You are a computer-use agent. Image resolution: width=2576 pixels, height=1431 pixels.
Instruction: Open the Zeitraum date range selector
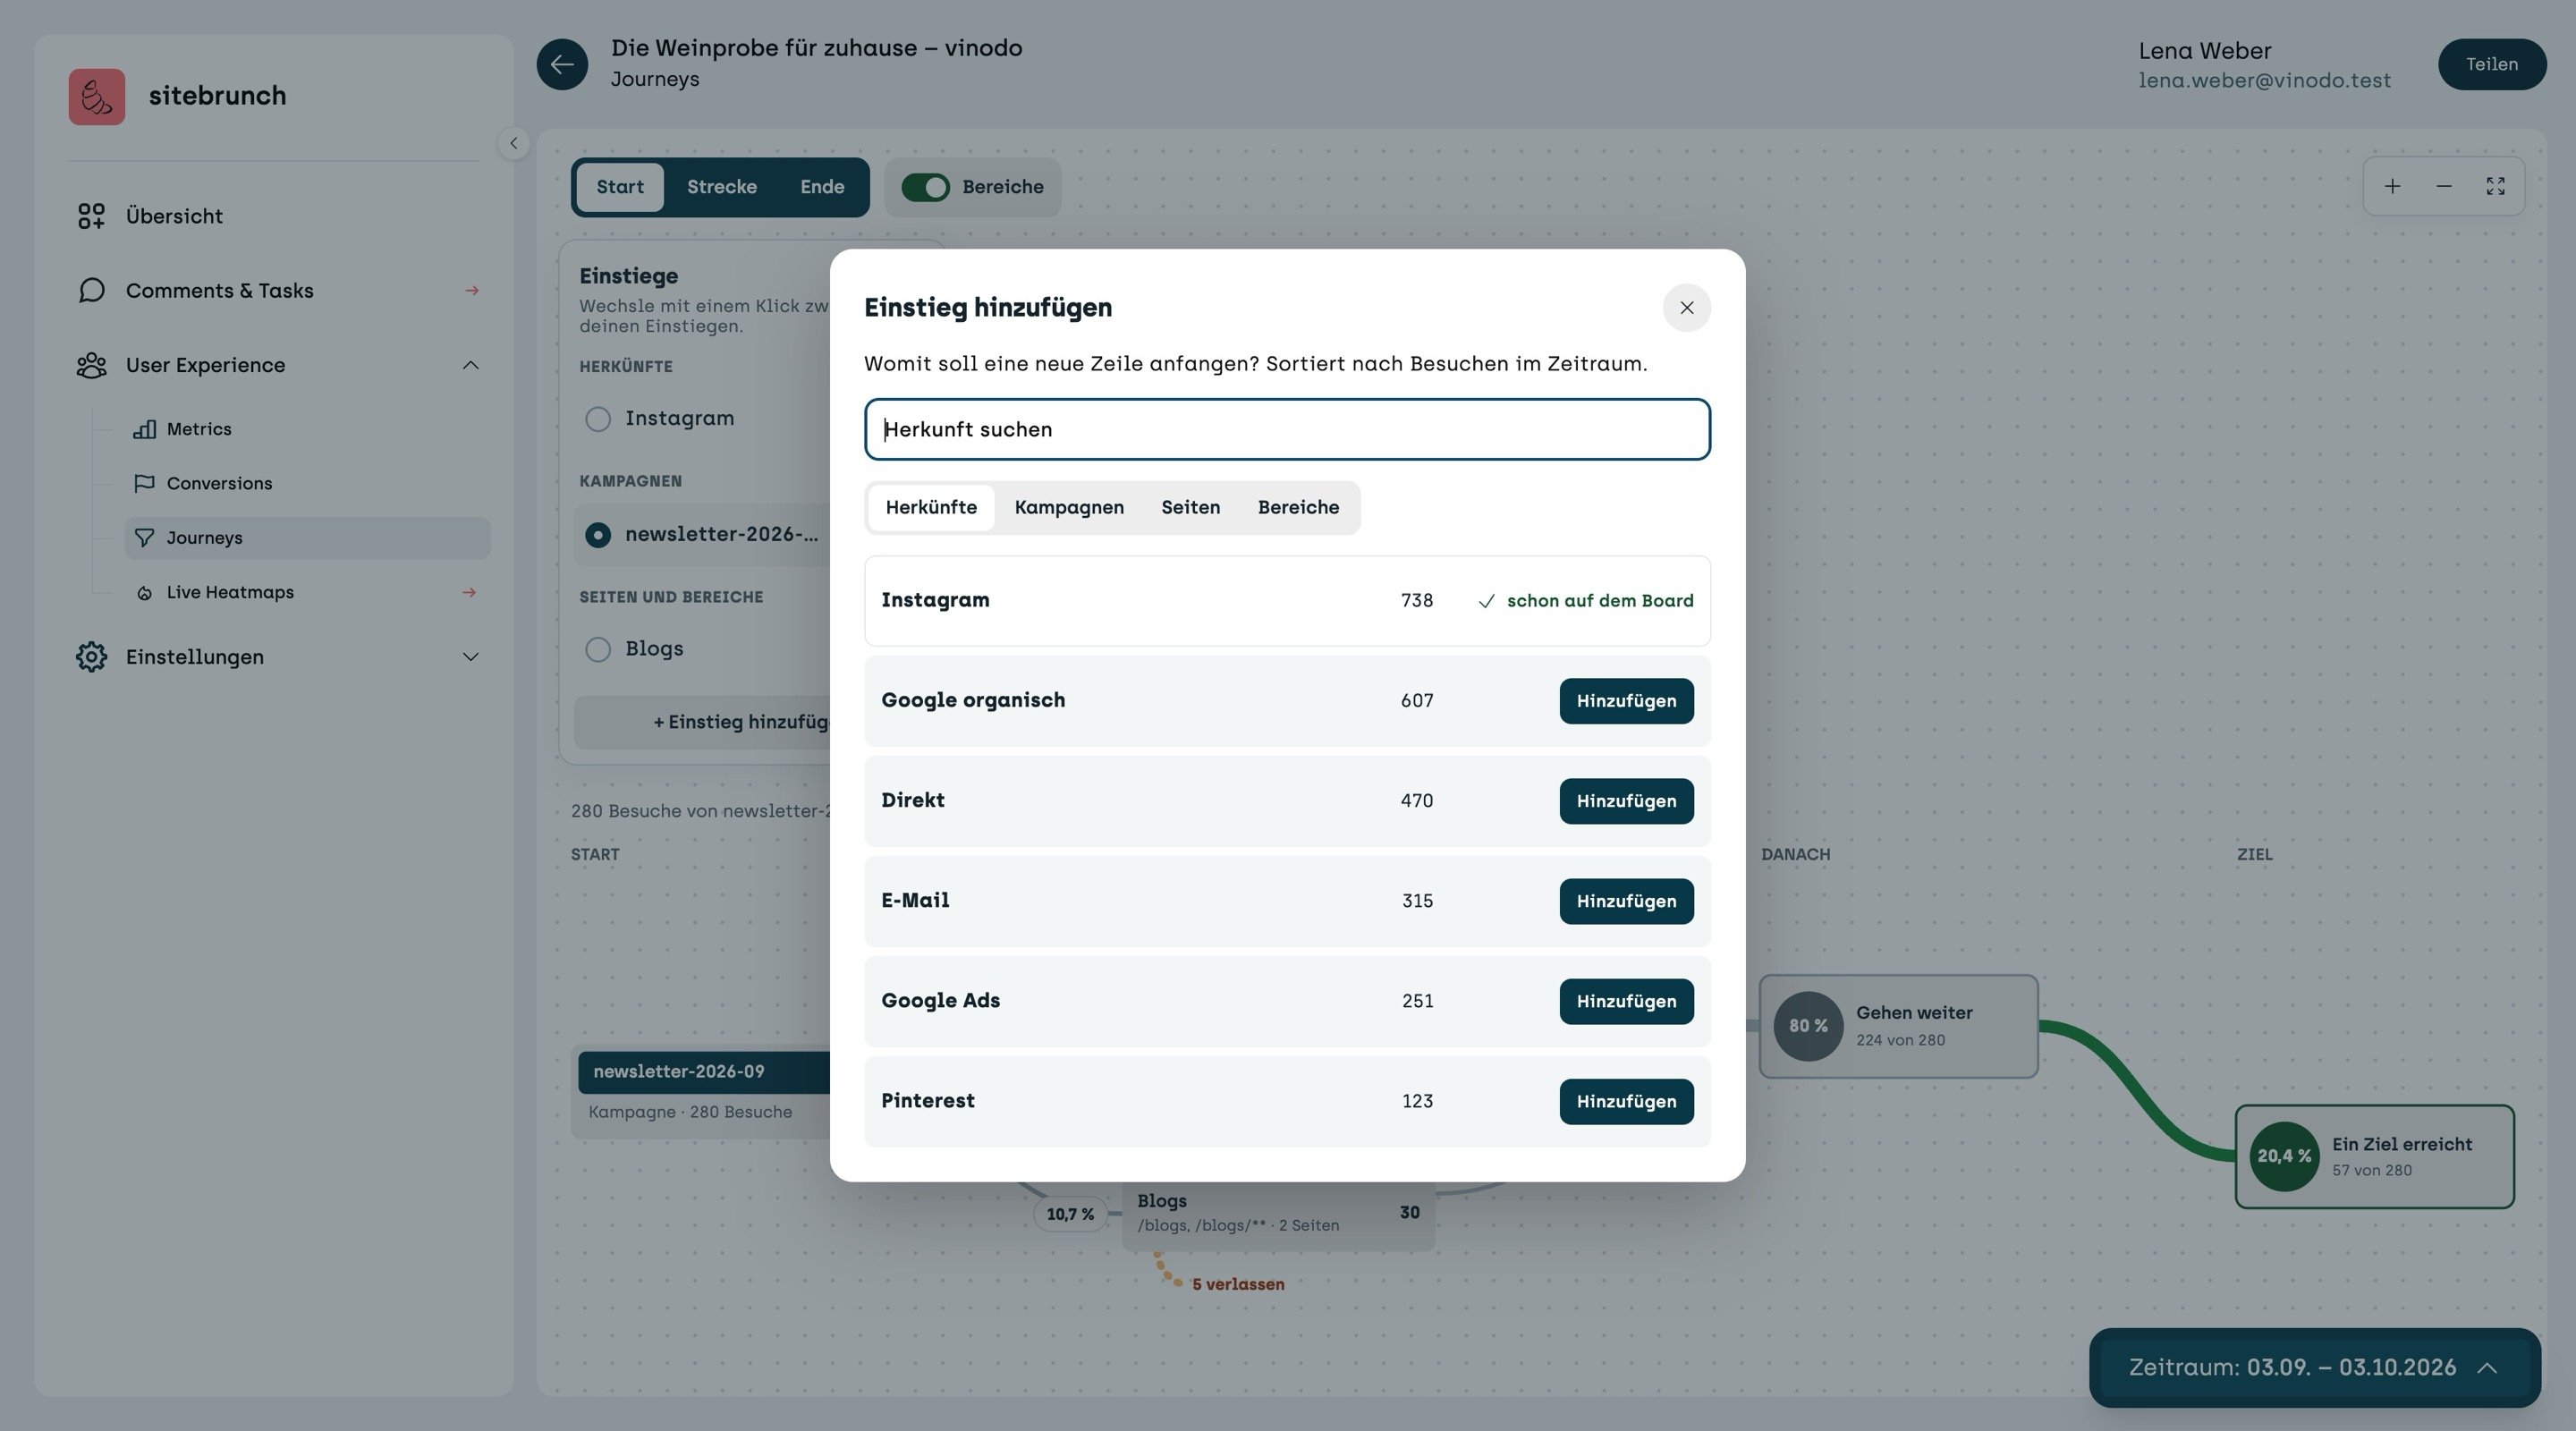pyautogui.click(x=2314, y=1367)
